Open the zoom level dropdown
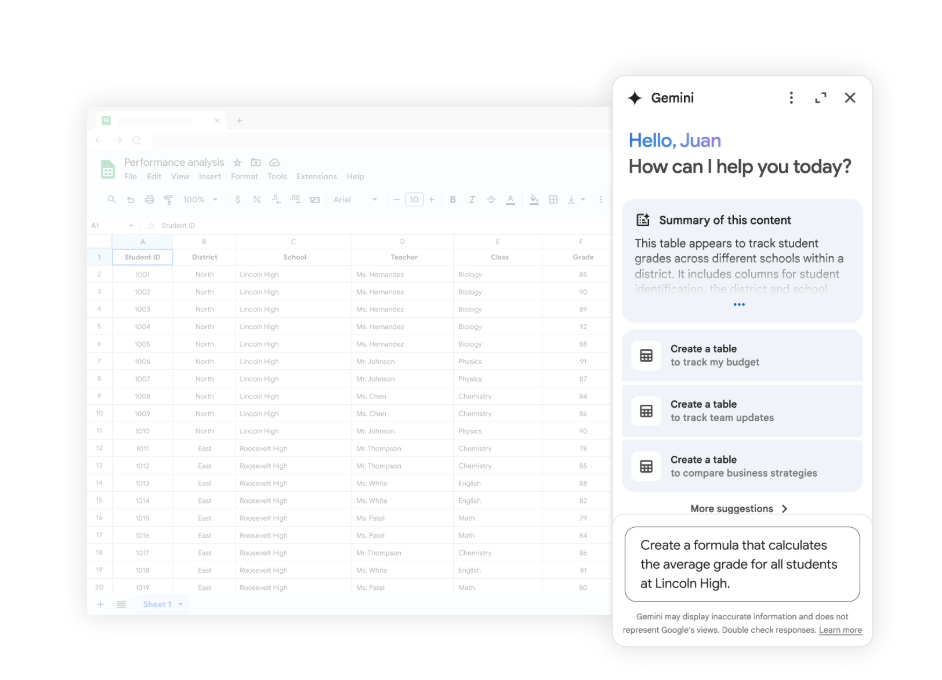The height and width of the screenshot is (680, 942). (200, 199)
